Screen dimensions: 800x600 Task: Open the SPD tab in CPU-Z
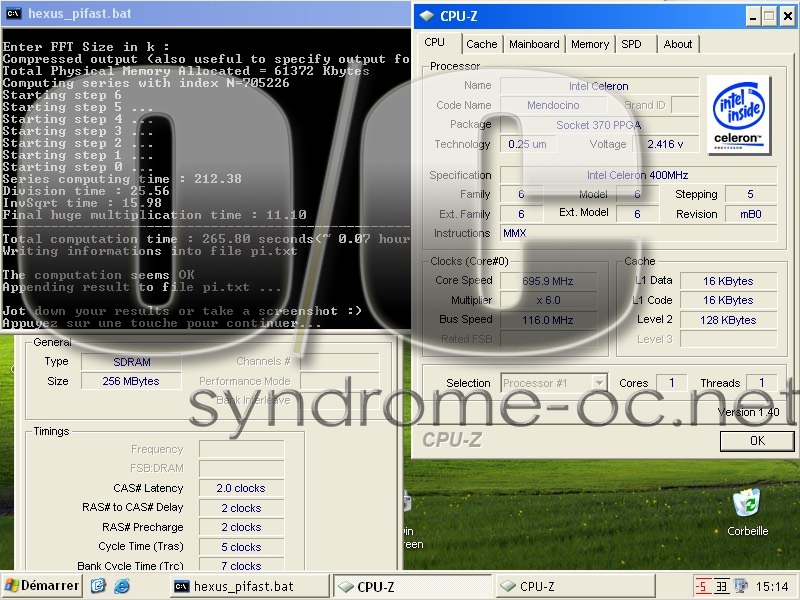coord(632,44)
